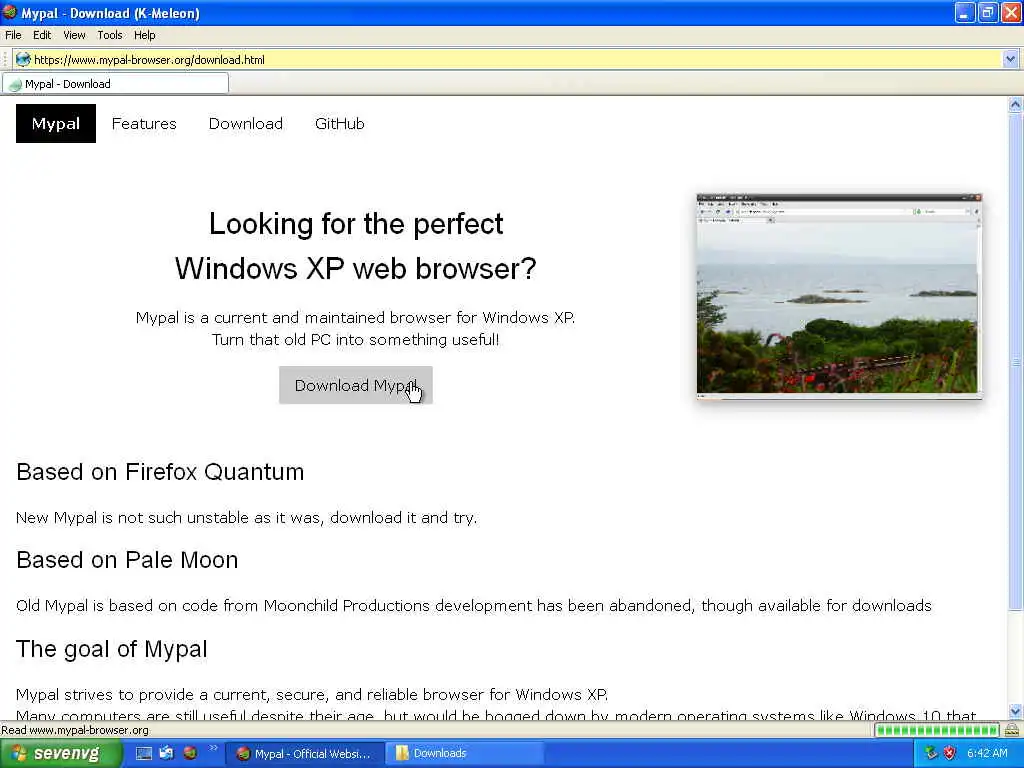Open the address bar history dropdown arrow
The height and width of the screenshot is (768, 1024).
click(1010, 59)
